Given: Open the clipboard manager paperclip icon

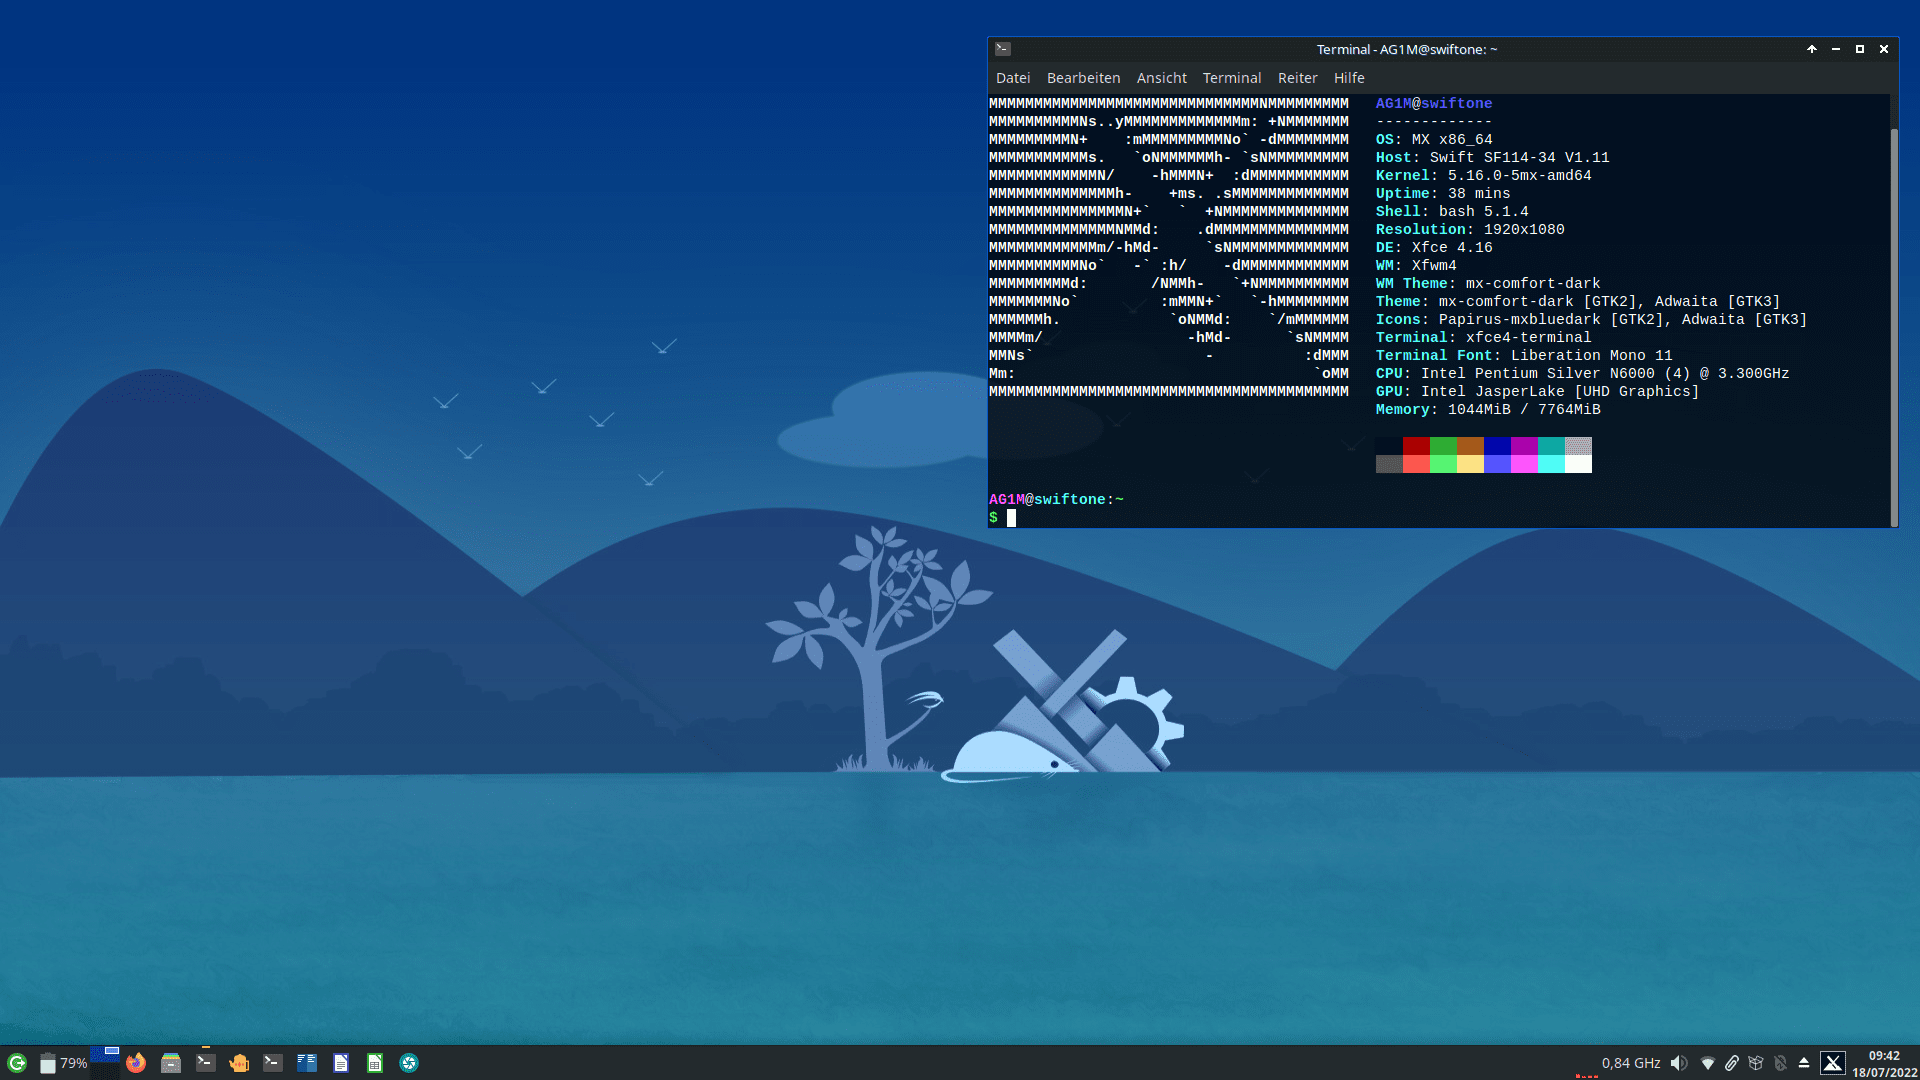Looking at the screenshot, I should click(x=1732, y=1063).
